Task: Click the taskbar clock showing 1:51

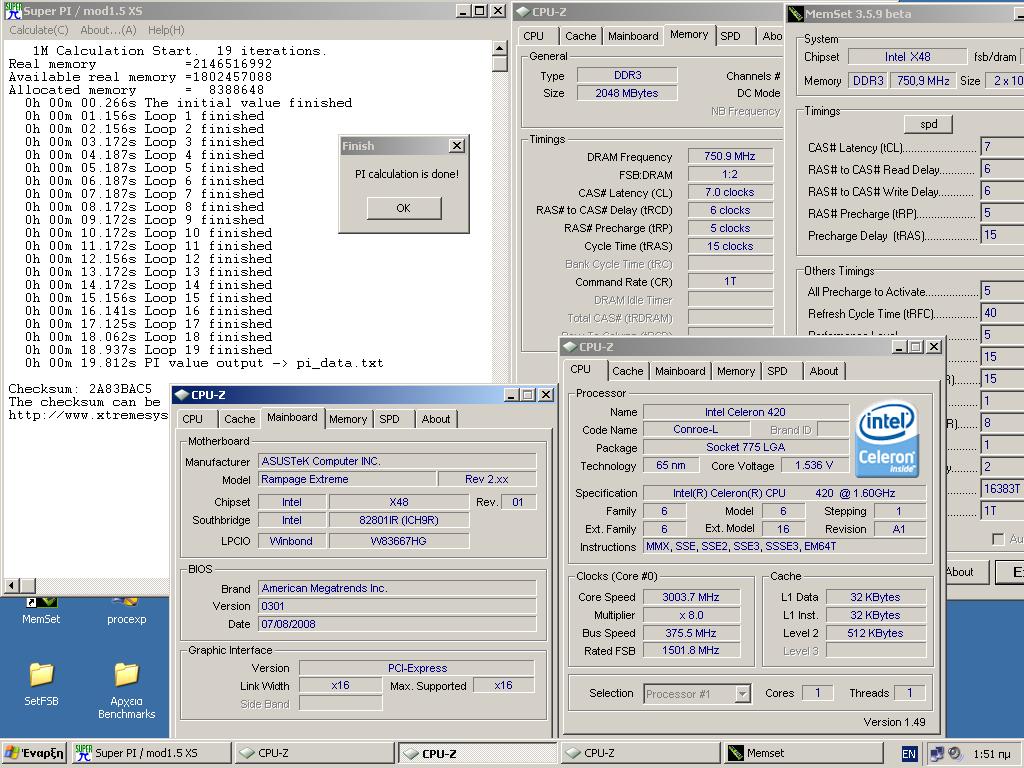Action: (x=991, y=754)
